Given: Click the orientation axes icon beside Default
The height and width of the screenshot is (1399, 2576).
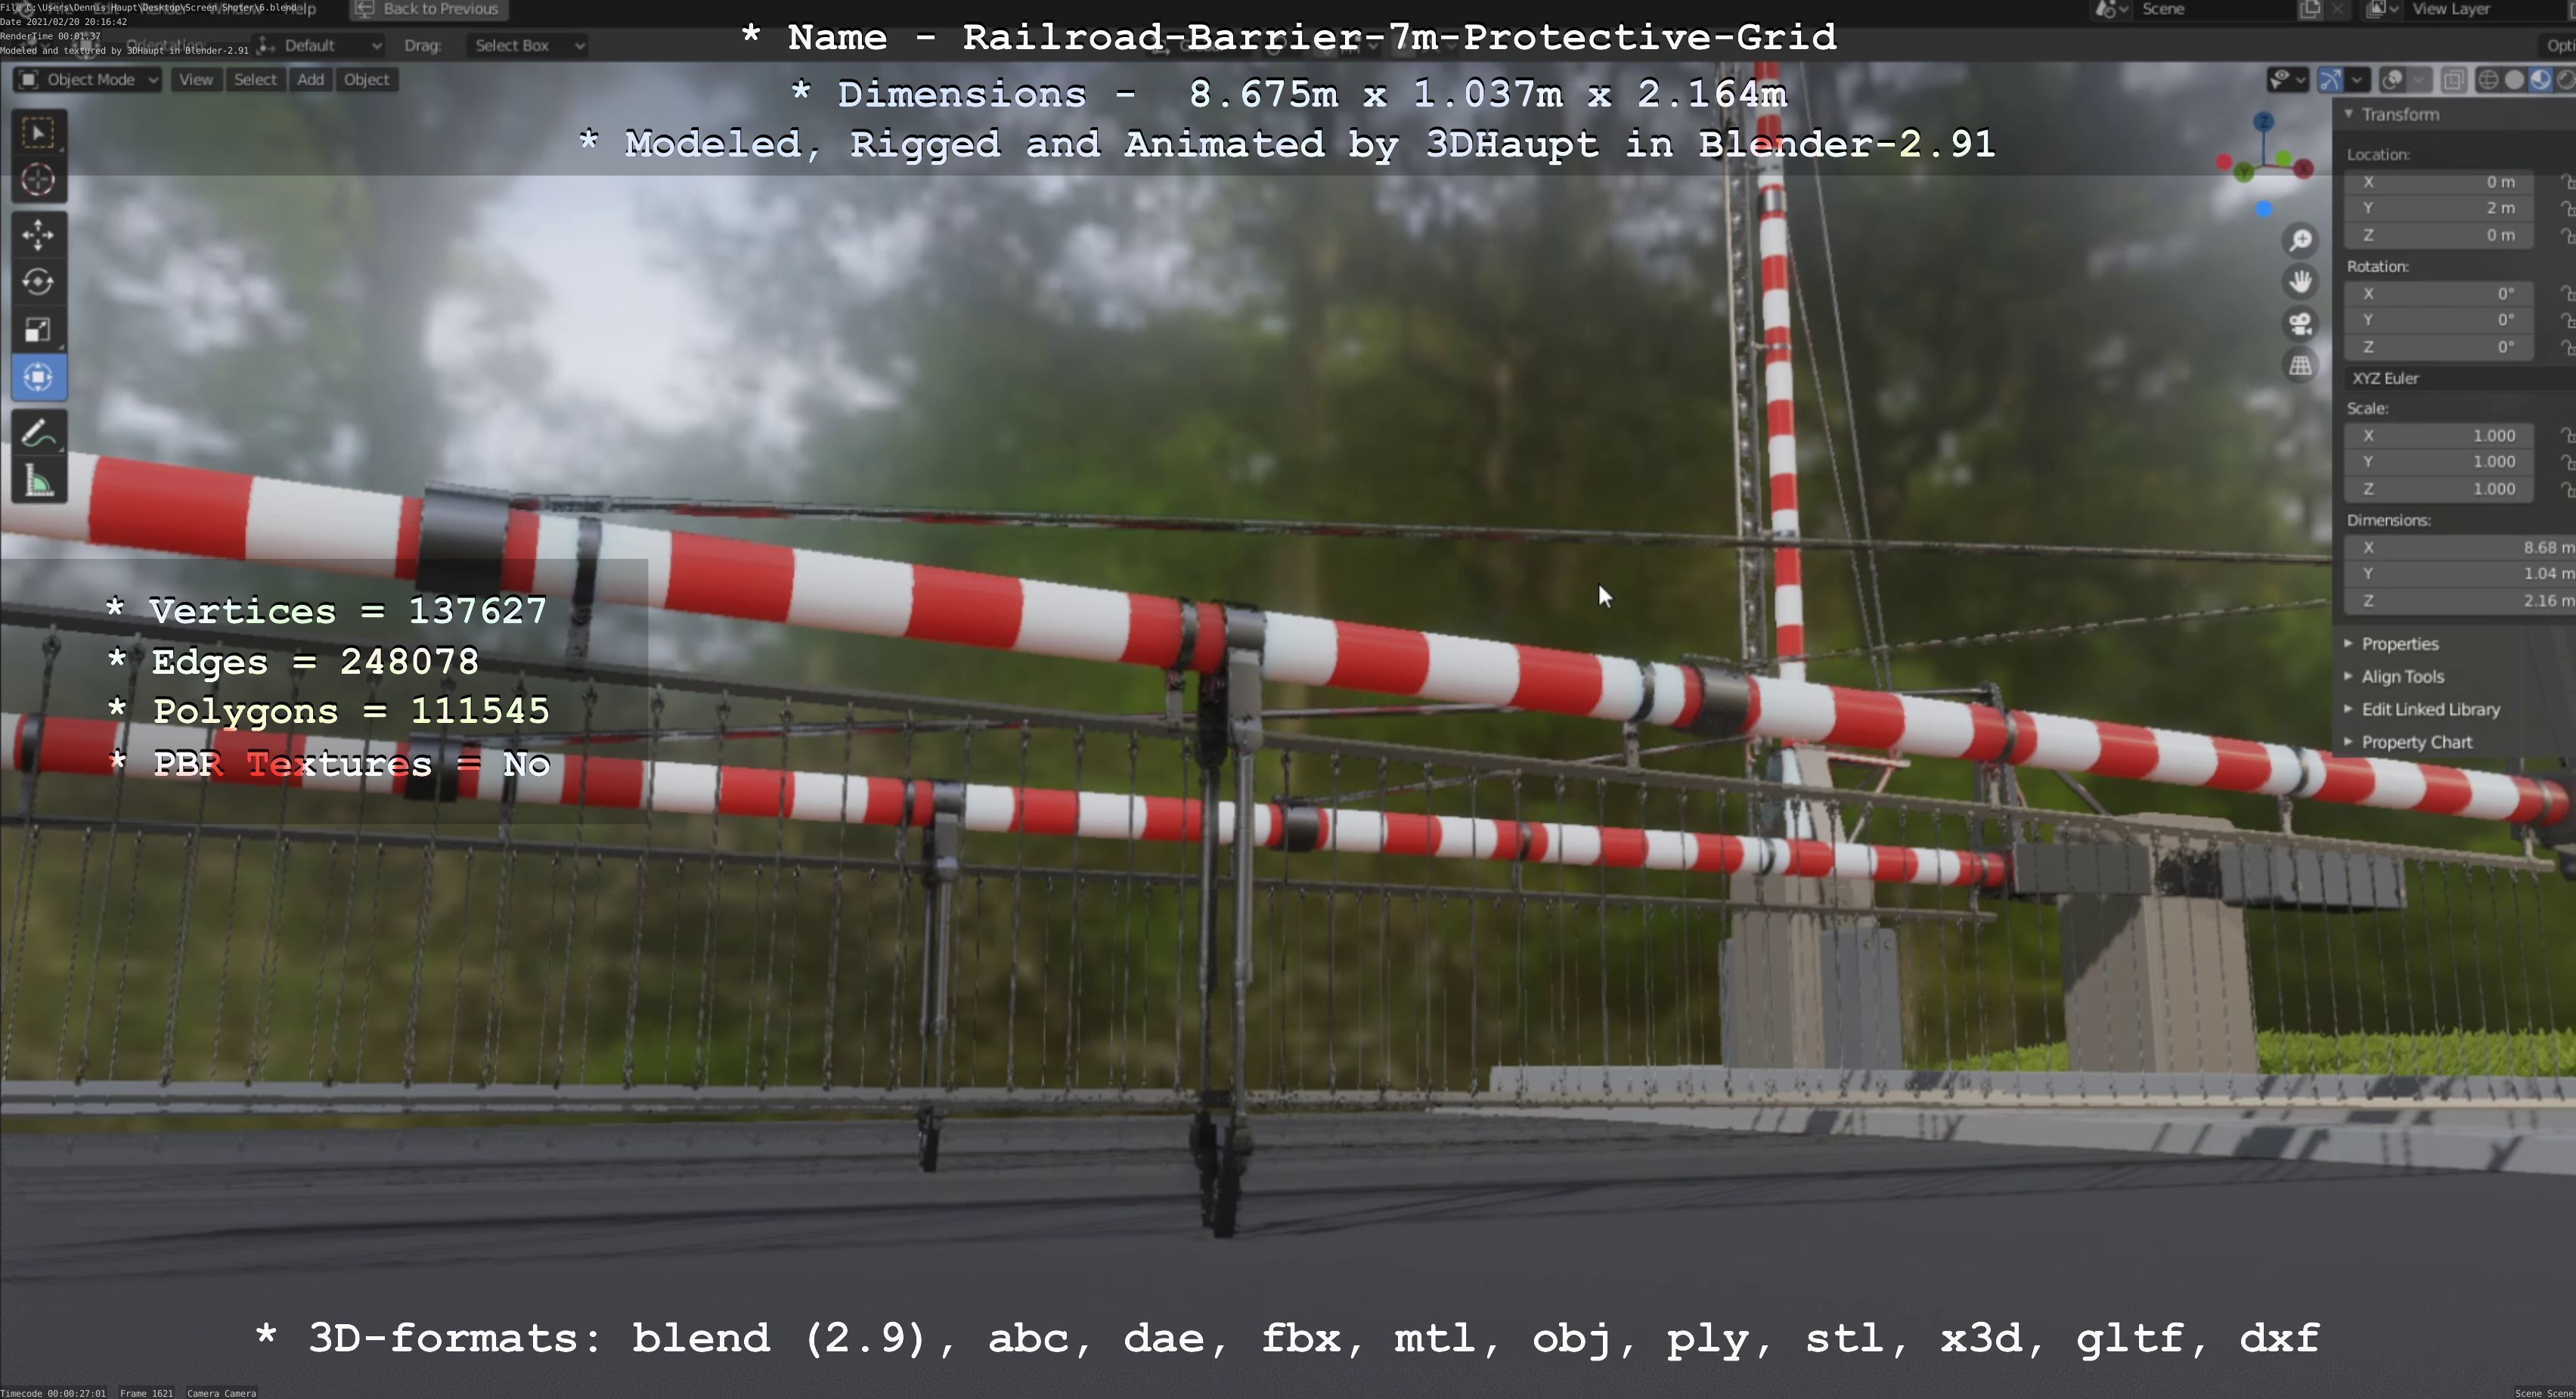Looking at the screenshot, I should click(266, 45).
